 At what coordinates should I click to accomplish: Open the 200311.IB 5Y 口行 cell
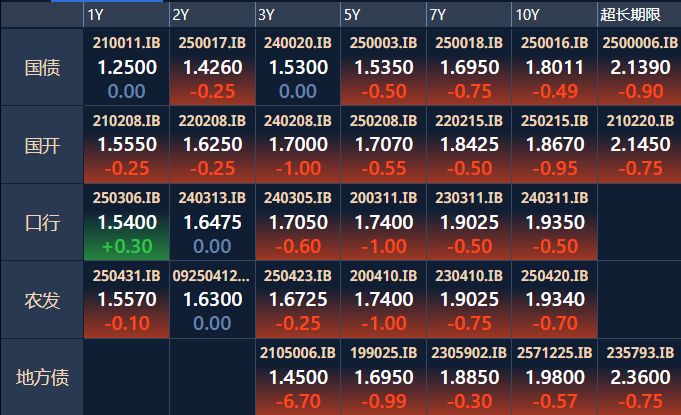[383, 222]
